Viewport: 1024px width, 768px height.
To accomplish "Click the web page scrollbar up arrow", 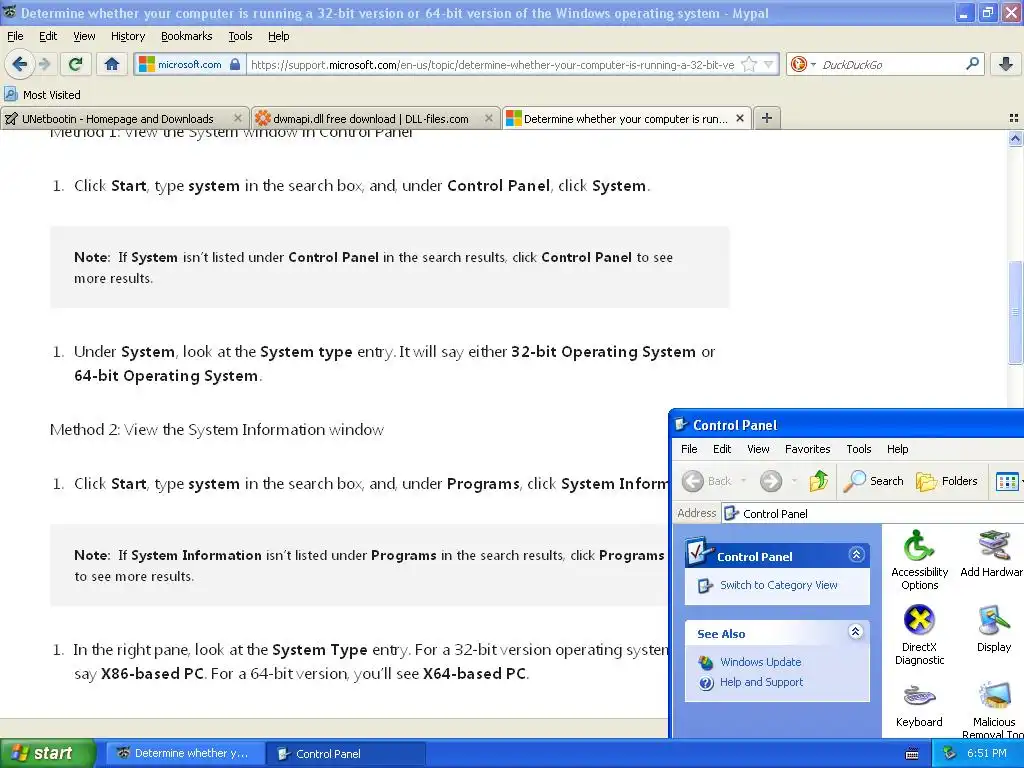I will click(1015, 138).
